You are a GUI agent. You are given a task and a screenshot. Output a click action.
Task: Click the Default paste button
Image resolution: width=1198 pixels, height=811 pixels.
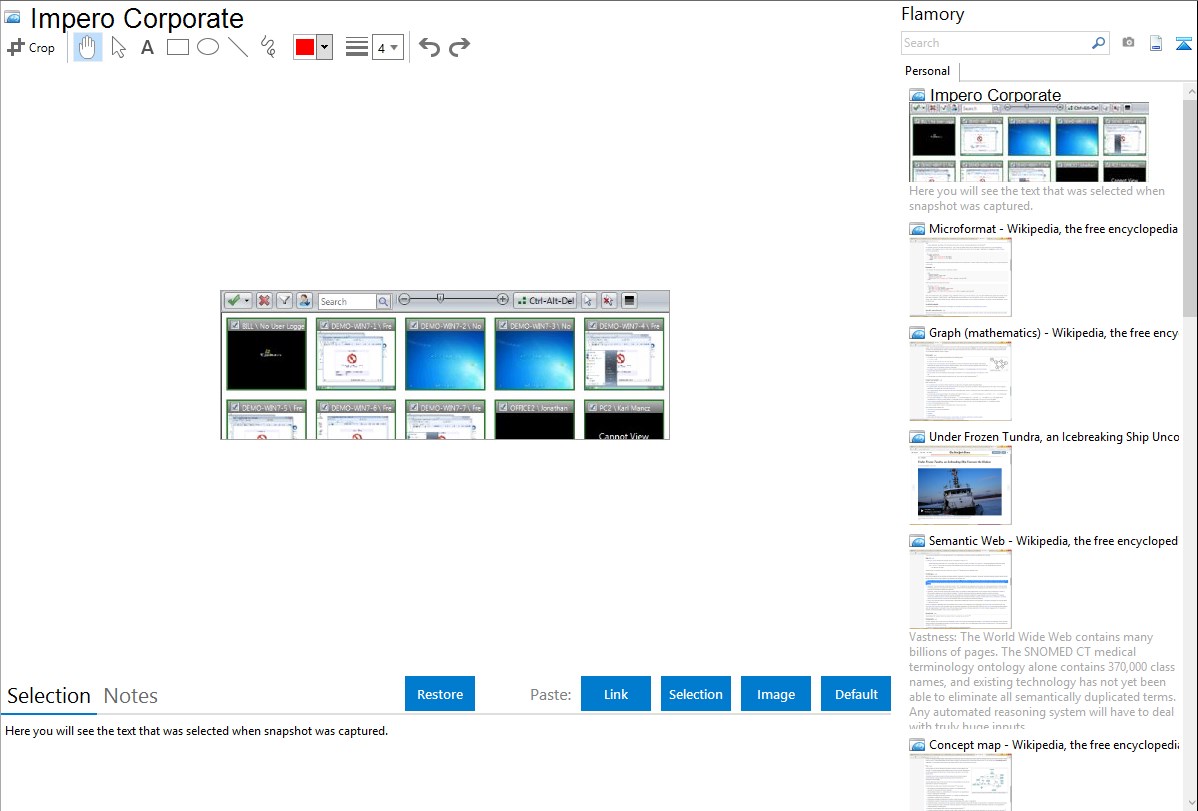click(x=856, y=694)
